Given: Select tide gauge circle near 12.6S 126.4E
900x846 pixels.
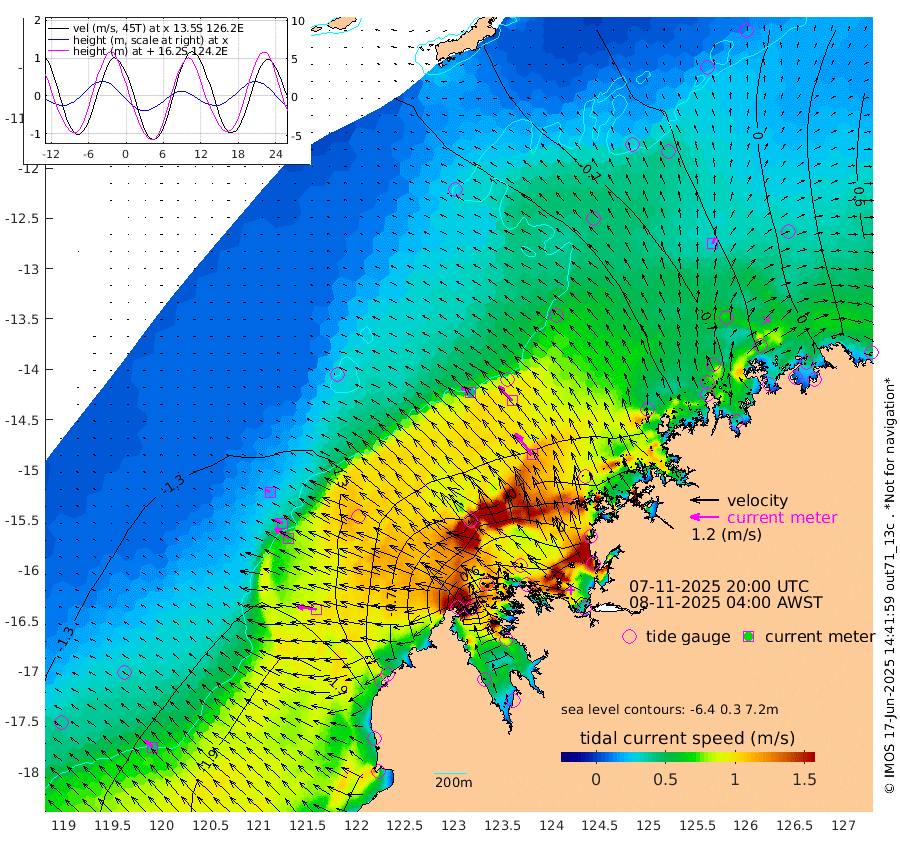Looking at the screenshot, I should [788, 231].
